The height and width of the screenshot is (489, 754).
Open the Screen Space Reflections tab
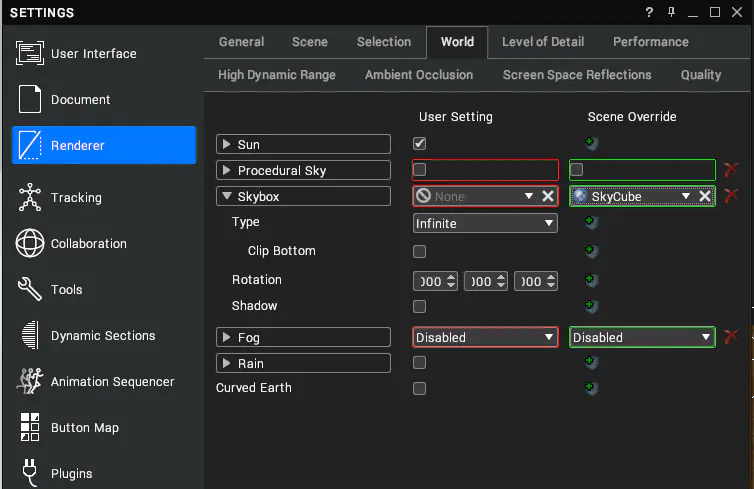(x=577, y=75)
